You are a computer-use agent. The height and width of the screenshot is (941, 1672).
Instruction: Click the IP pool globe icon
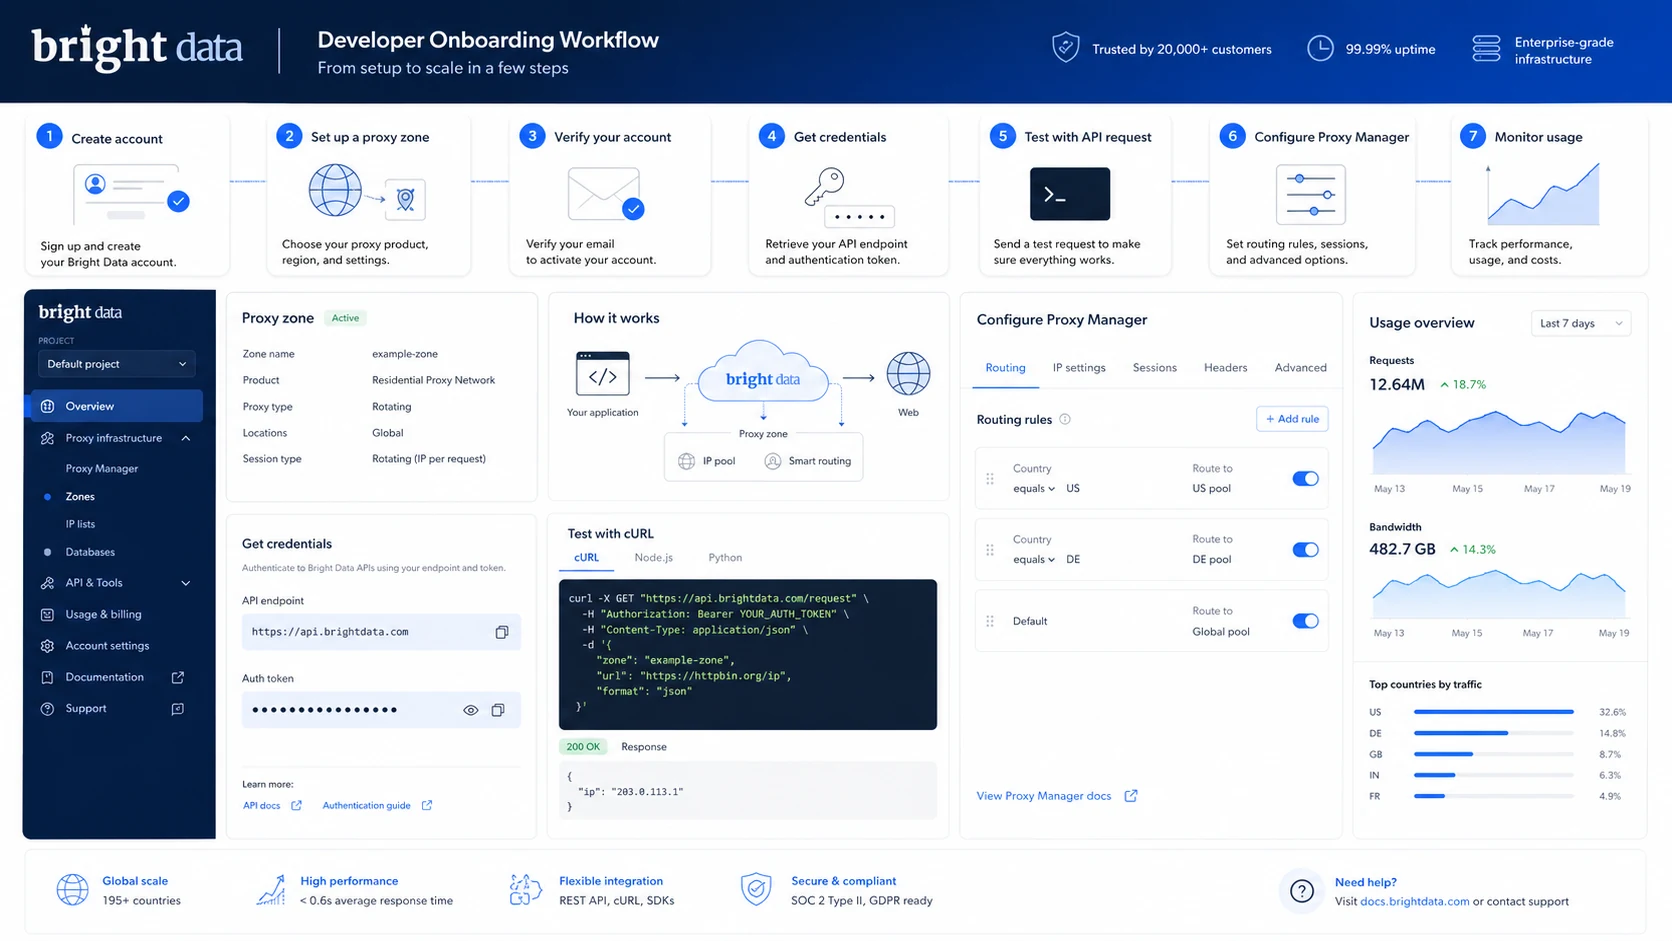click(686, 461)
